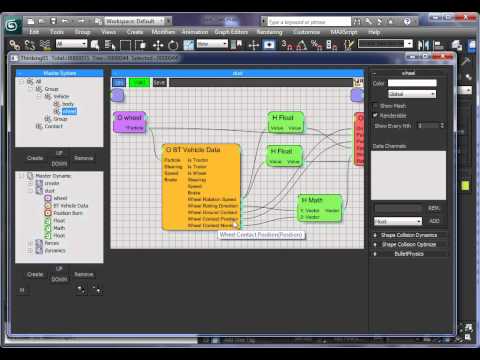This screenshot has width=480, height=360.
Task: Click Save File in quick access toolbar
Action: 53,21
